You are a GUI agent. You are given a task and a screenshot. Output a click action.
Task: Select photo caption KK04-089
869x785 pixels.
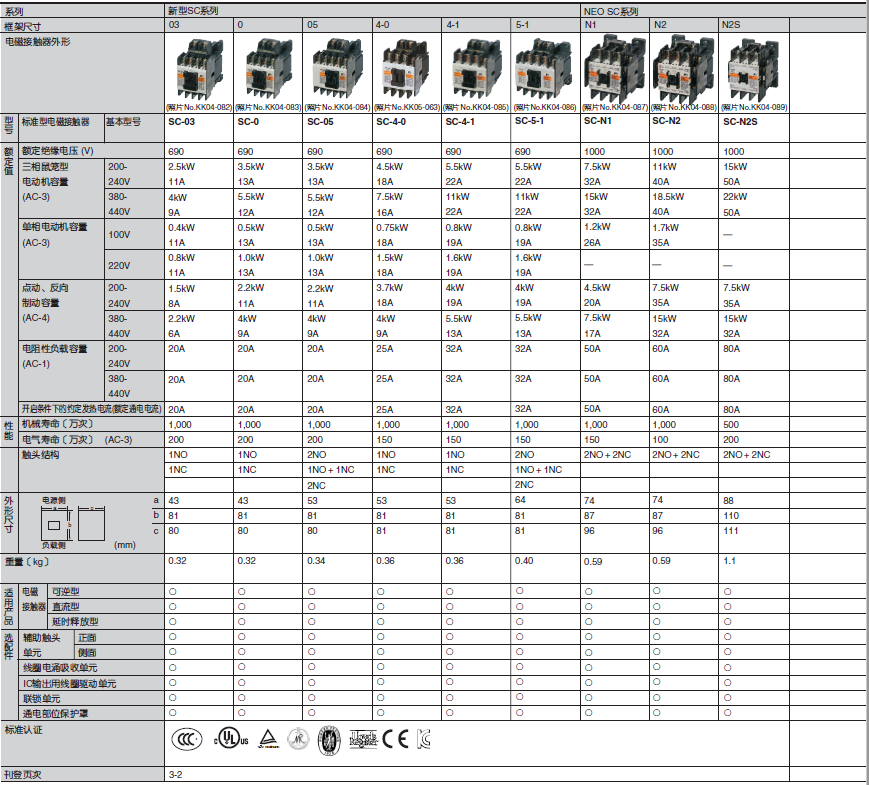pyautogui.click(x=754, y=108)
